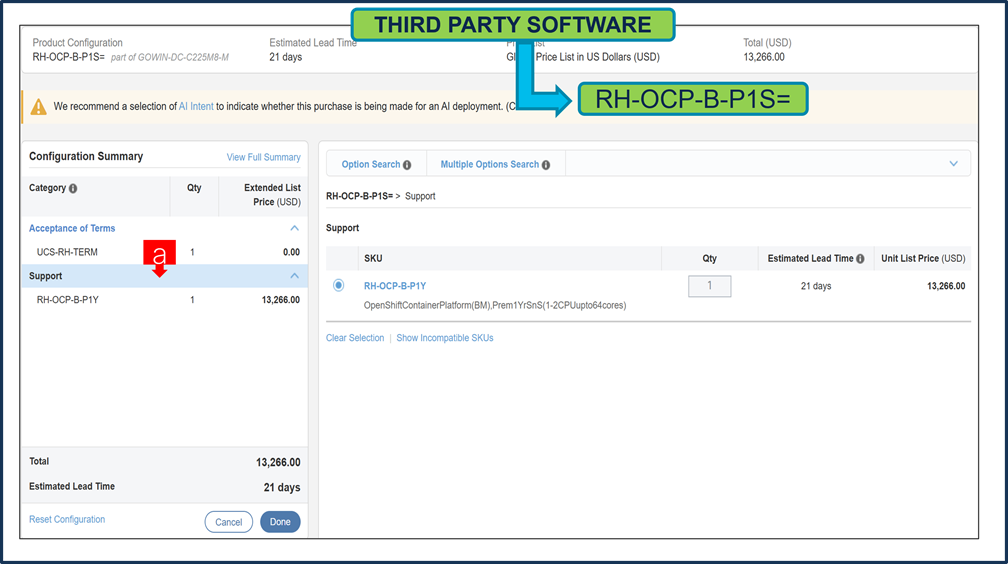Viewport: 1008px width, 564px height.
Task: Click the Extended List Price header
Action: pyautogui.click(x=272, y=195)
